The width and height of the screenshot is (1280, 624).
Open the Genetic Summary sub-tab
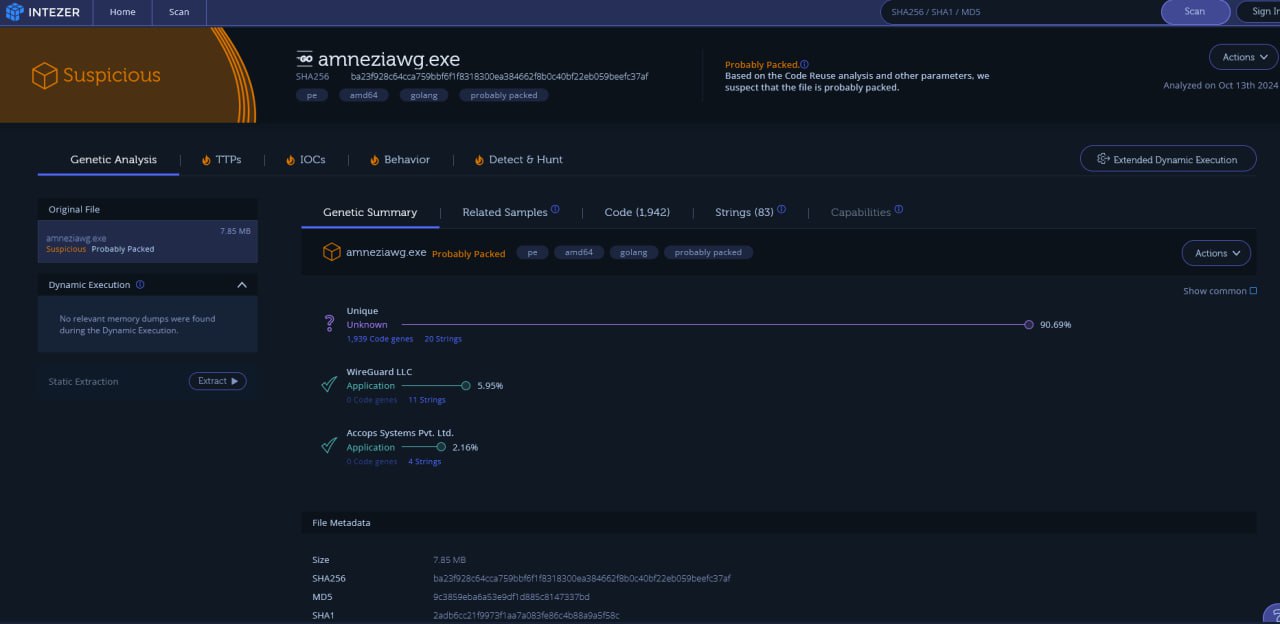[x=370, y=212]
